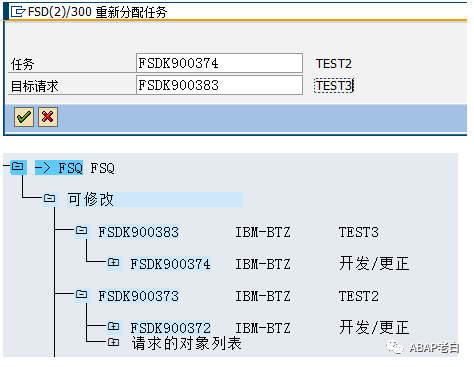Click the TEST2 description on the FSDK900373 row
474x367 pixels.
coord(359,296)
